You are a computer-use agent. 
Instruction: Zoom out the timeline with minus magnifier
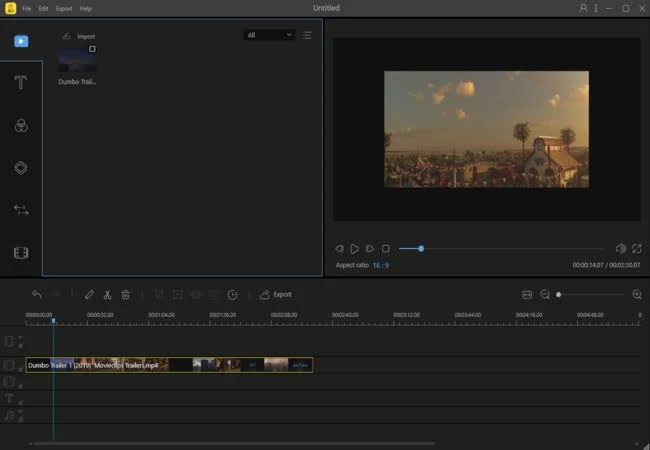[545, 295]
